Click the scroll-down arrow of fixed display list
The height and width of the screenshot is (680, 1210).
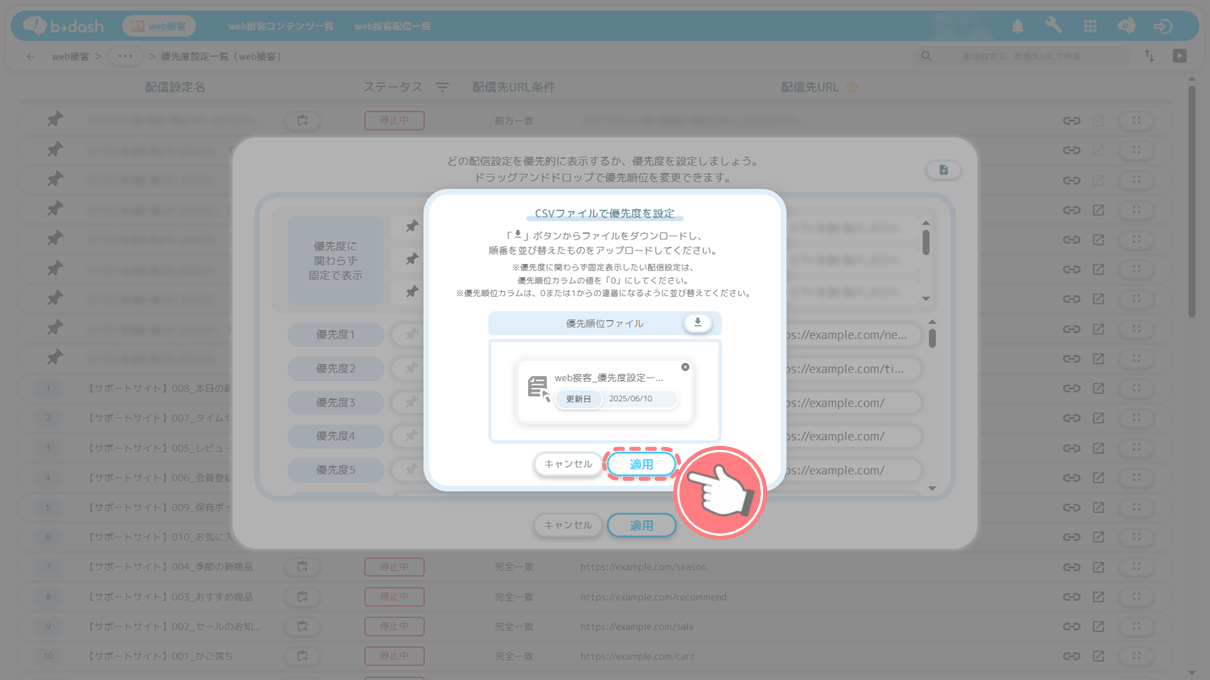926,299
